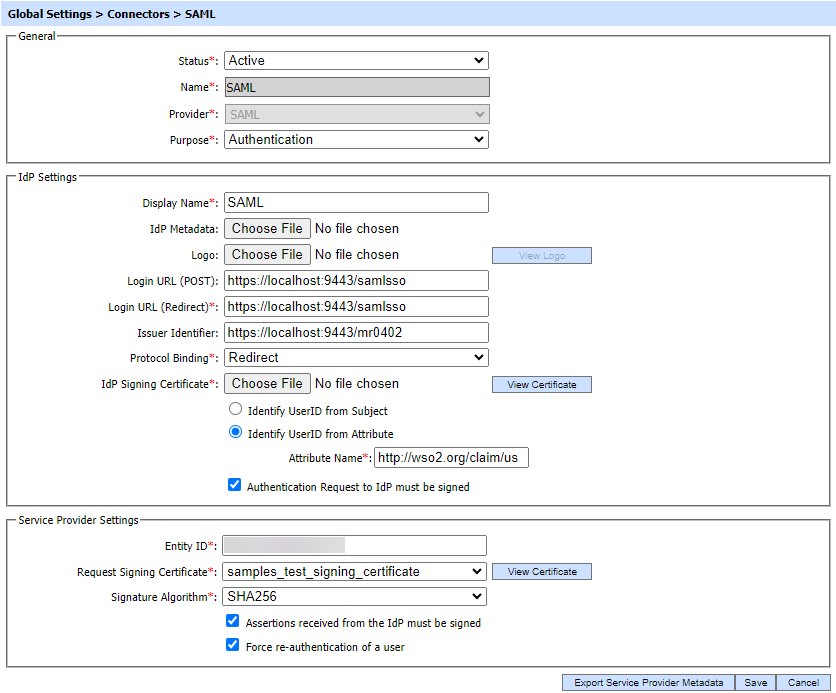The height and width of the screenshot is (693, 836).
Task: Select Identify UserID from Attribute
Action: (x=236, y=433)
